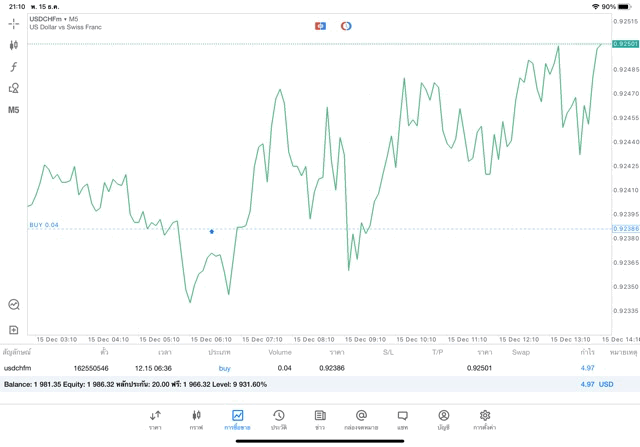The image size is (640, 447).
Task: Open the History tab
Action: pos(278,419)
